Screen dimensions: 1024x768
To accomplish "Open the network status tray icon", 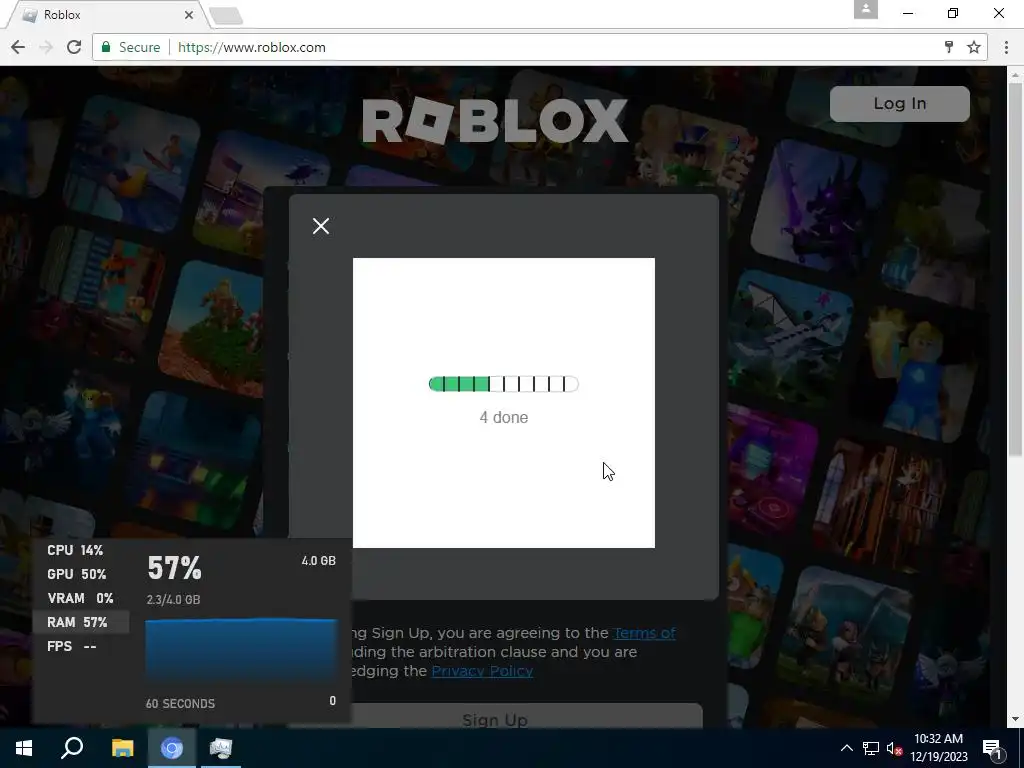I will [871, 748].
